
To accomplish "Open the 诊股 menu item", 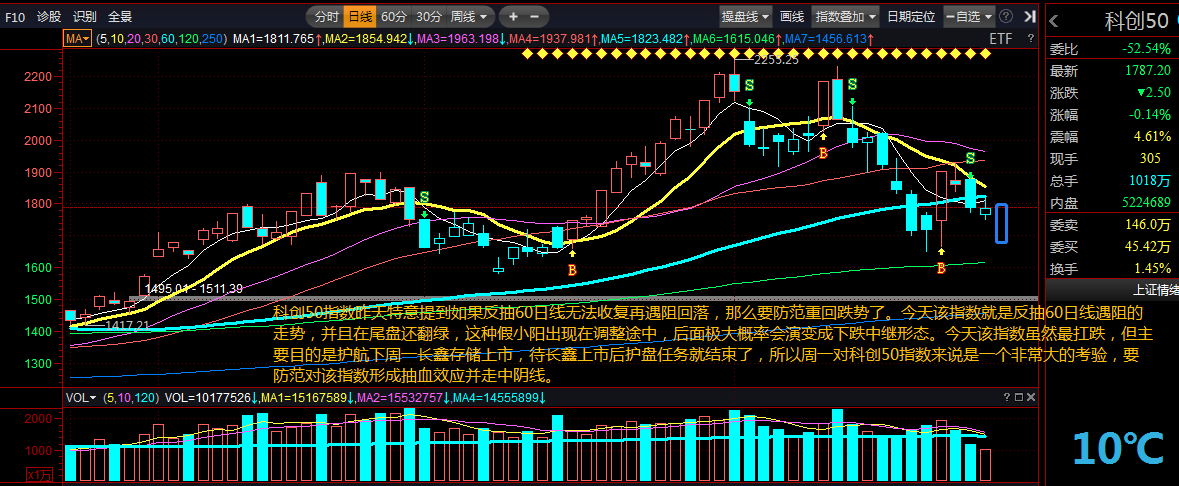I will click(49, 16).
